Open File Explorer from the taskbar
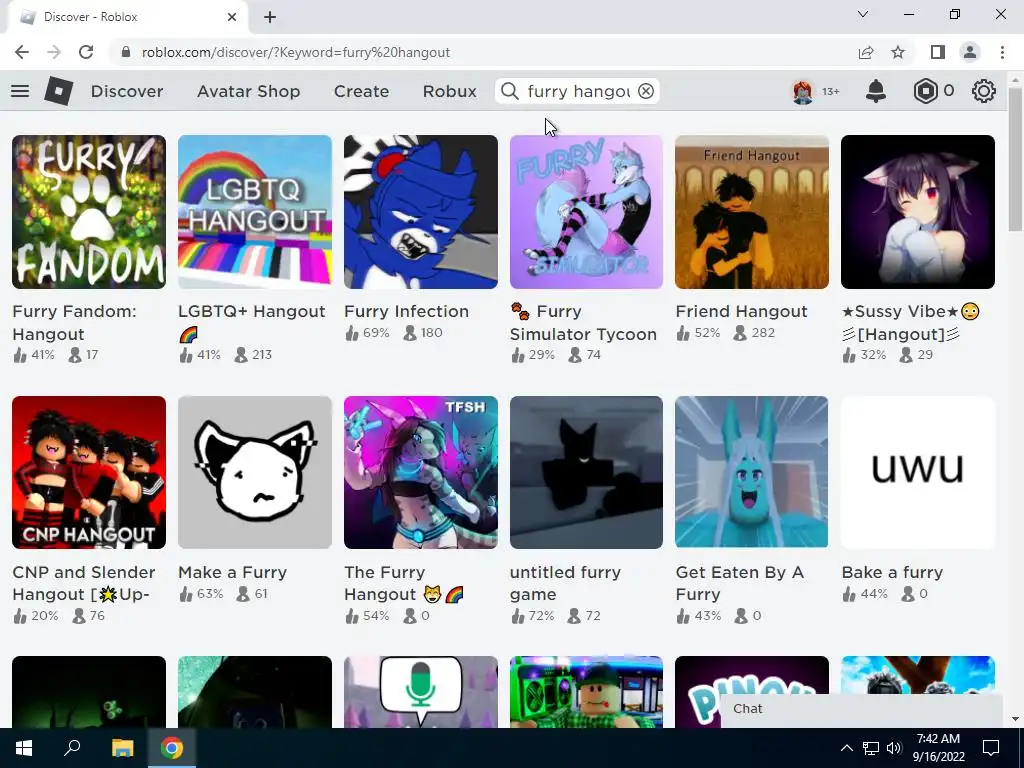The image size is (1024, 768). 122,748
